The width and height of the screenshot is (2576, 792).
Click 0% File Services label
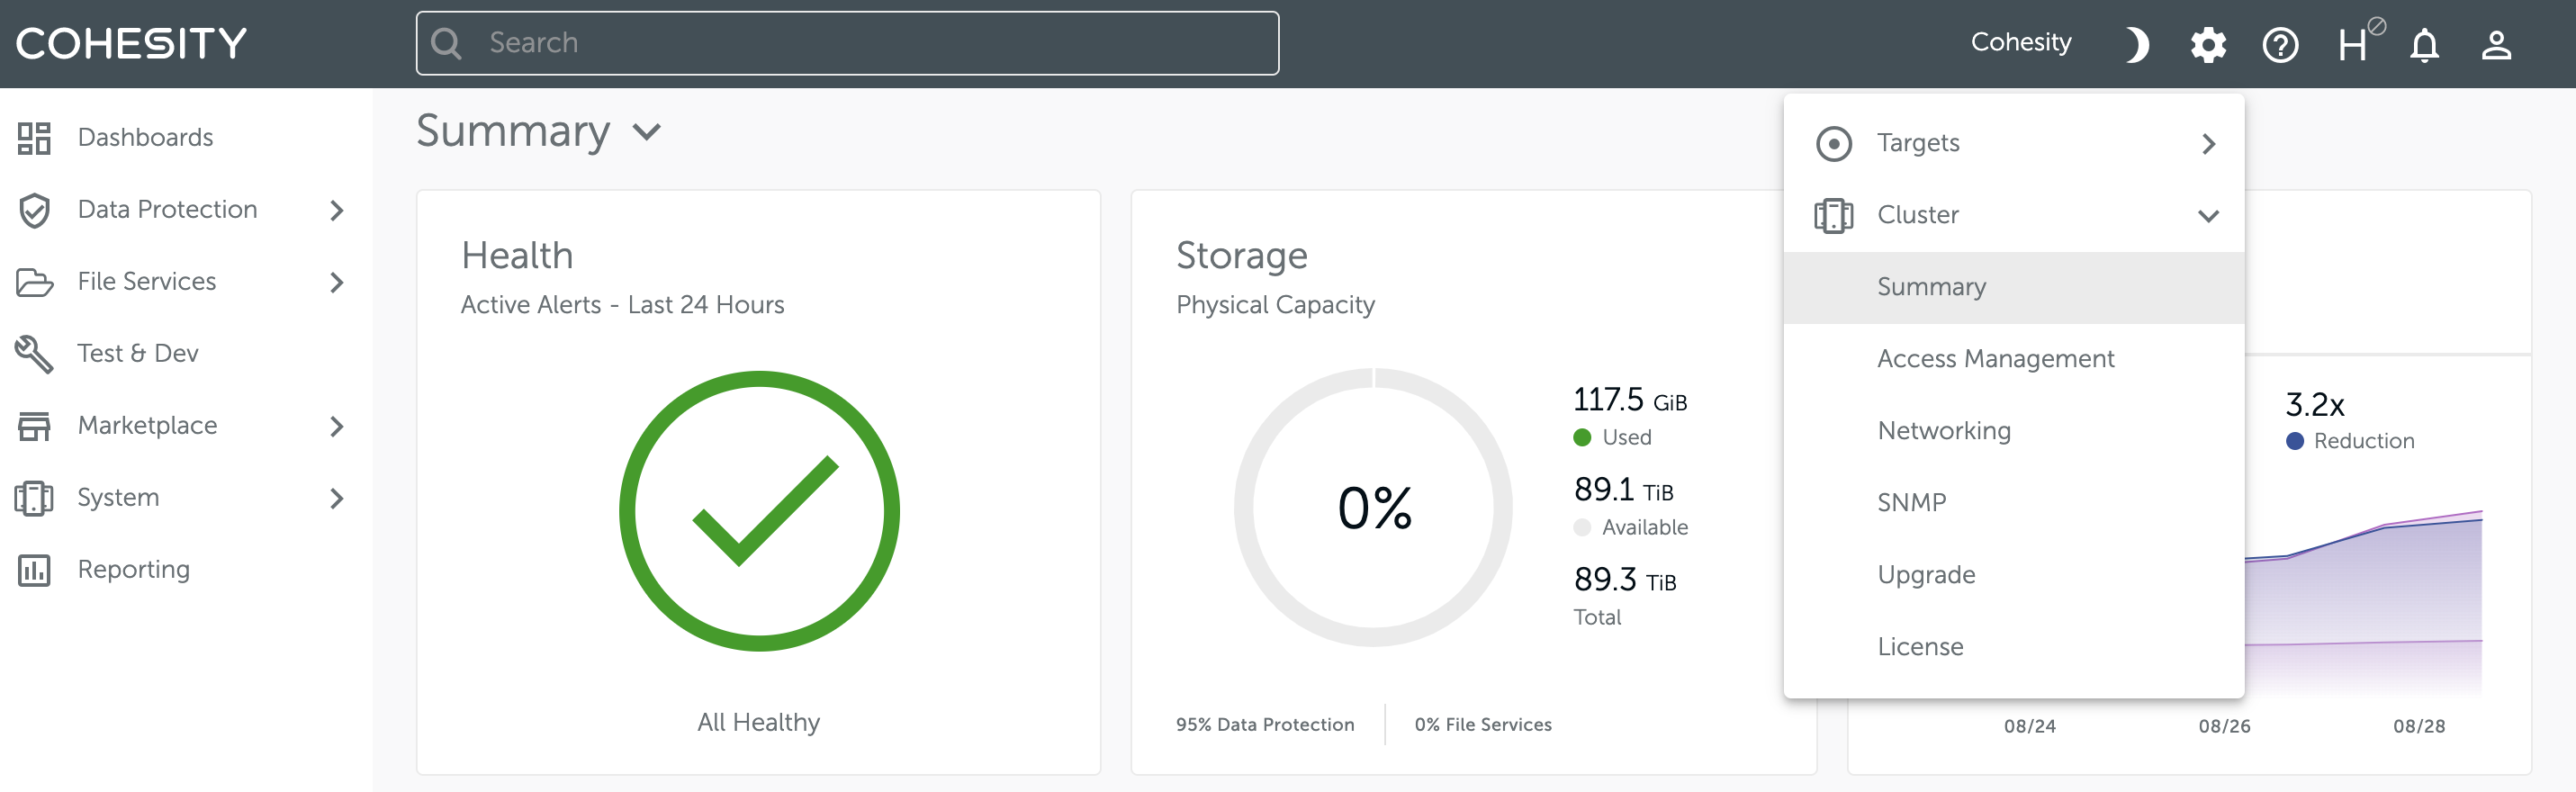point(1483,725)
